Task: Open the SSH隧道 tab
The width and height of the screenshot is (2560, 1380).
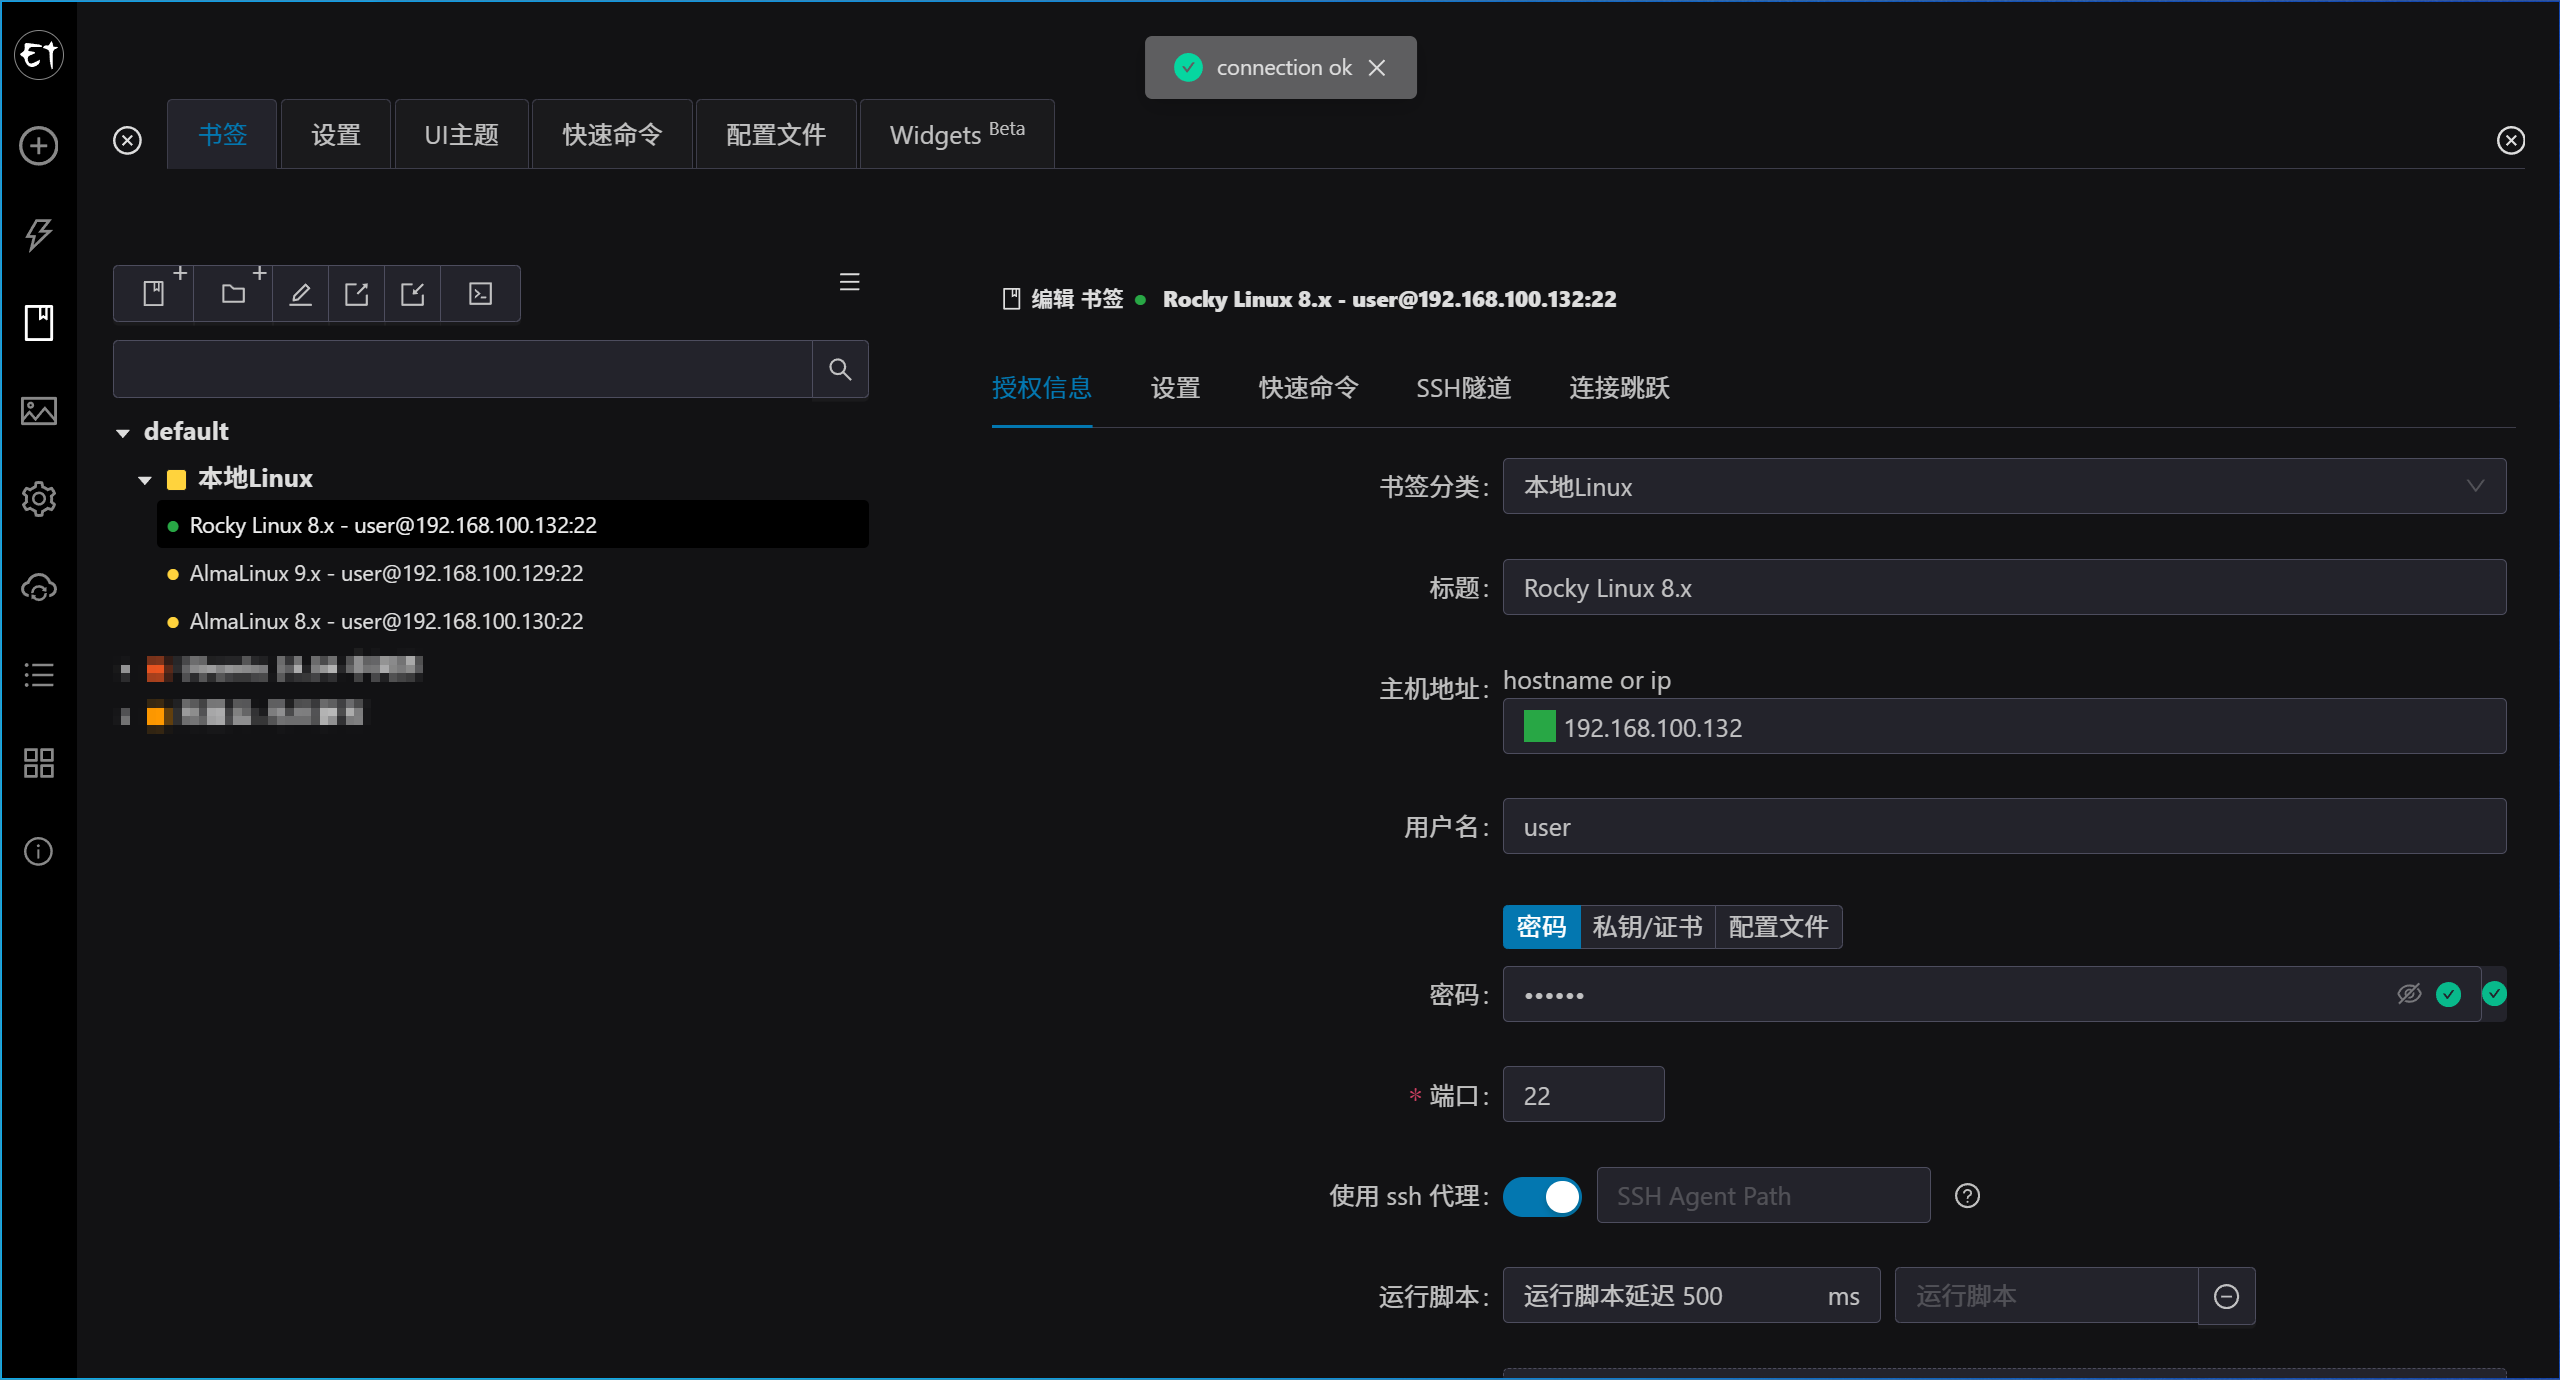Action: (1463, 388)
